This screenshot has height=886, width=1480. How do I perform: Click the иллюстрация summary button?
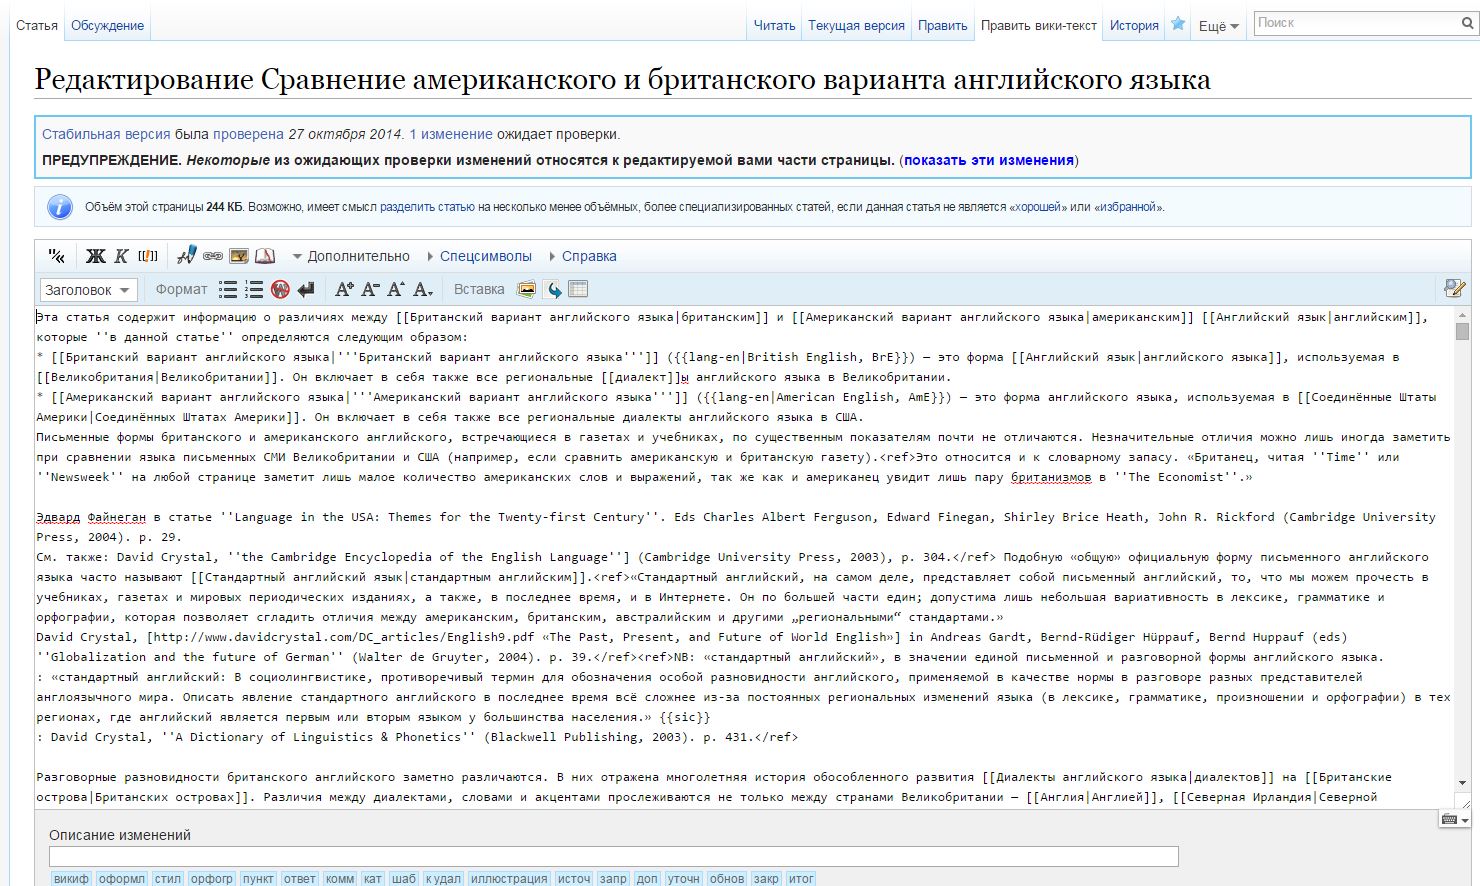pos(509,878)
